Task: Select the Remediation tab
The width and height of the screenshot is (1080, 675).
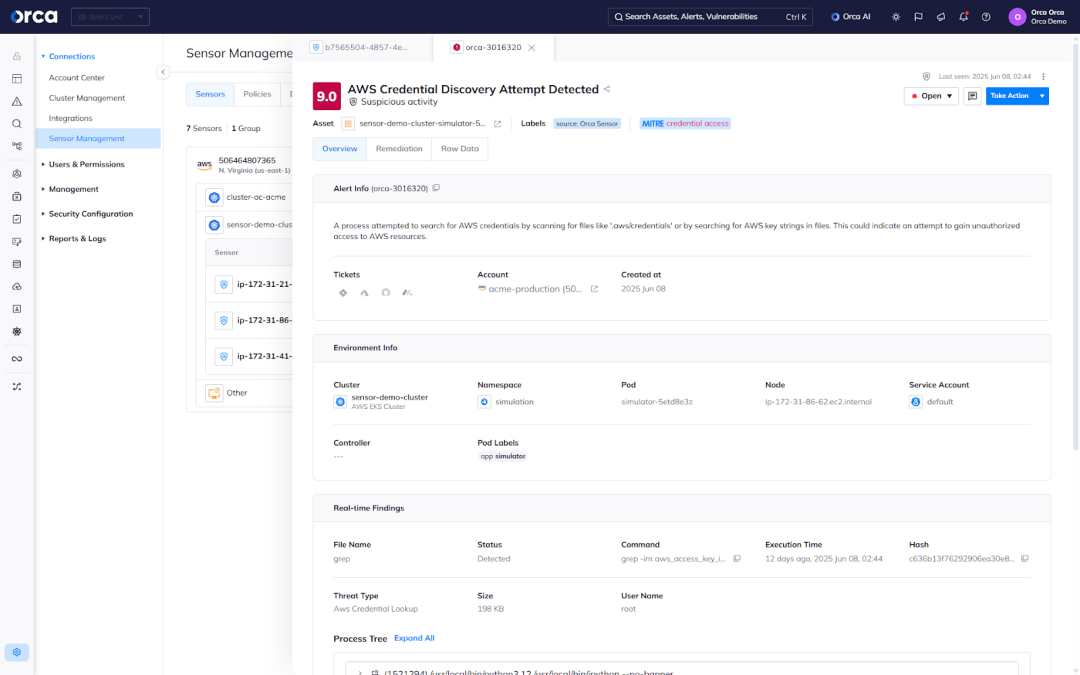Action: point(399,149)
